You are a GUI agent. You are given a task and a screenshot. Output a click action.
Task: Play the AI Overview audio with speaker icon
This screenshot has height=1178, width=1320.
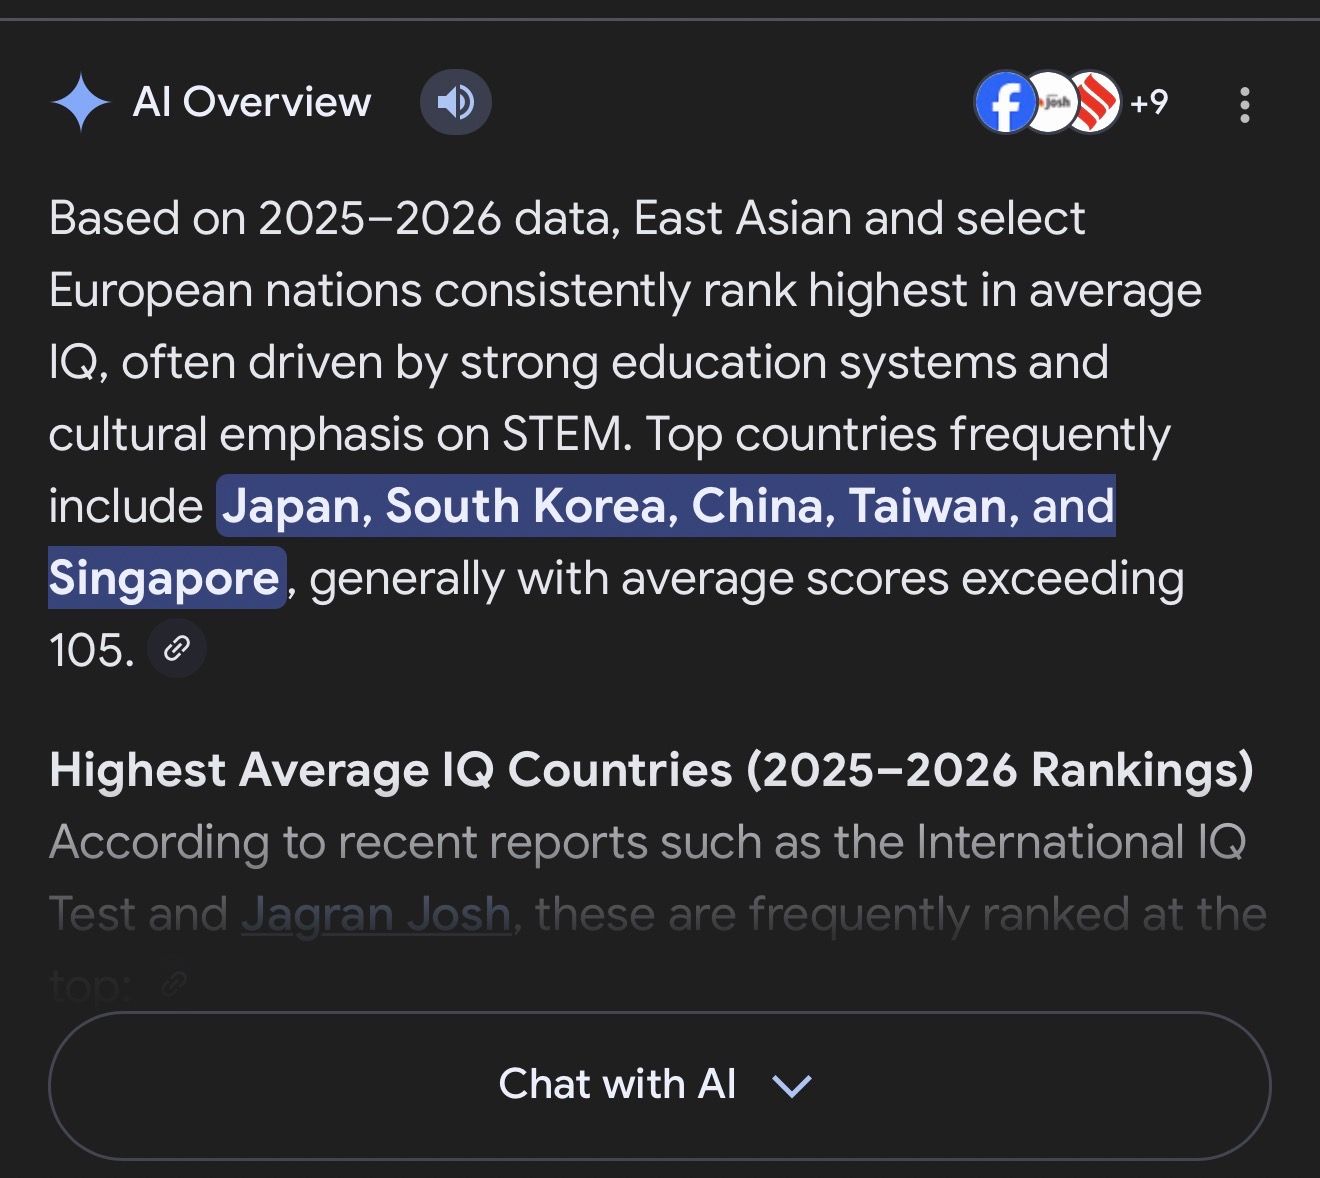[455, 102]
